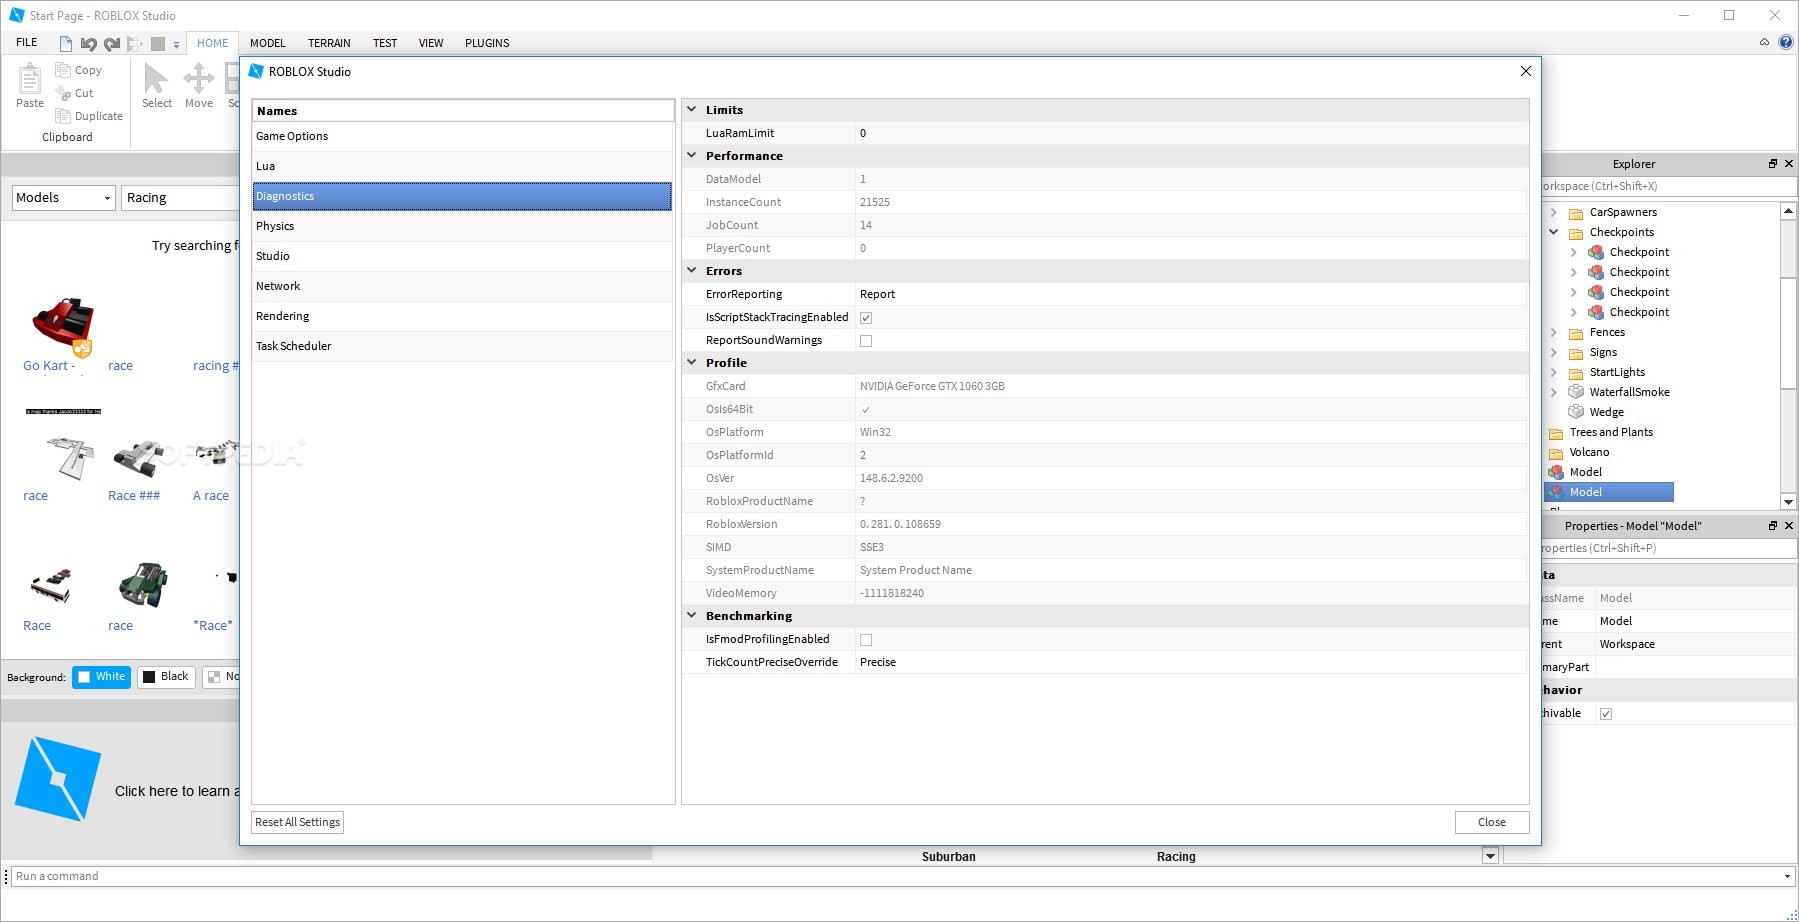This screenshot has height=922, width=1799.
Task: Expand the Fences folder in Explorer
Action: [x=1554, y=332]
